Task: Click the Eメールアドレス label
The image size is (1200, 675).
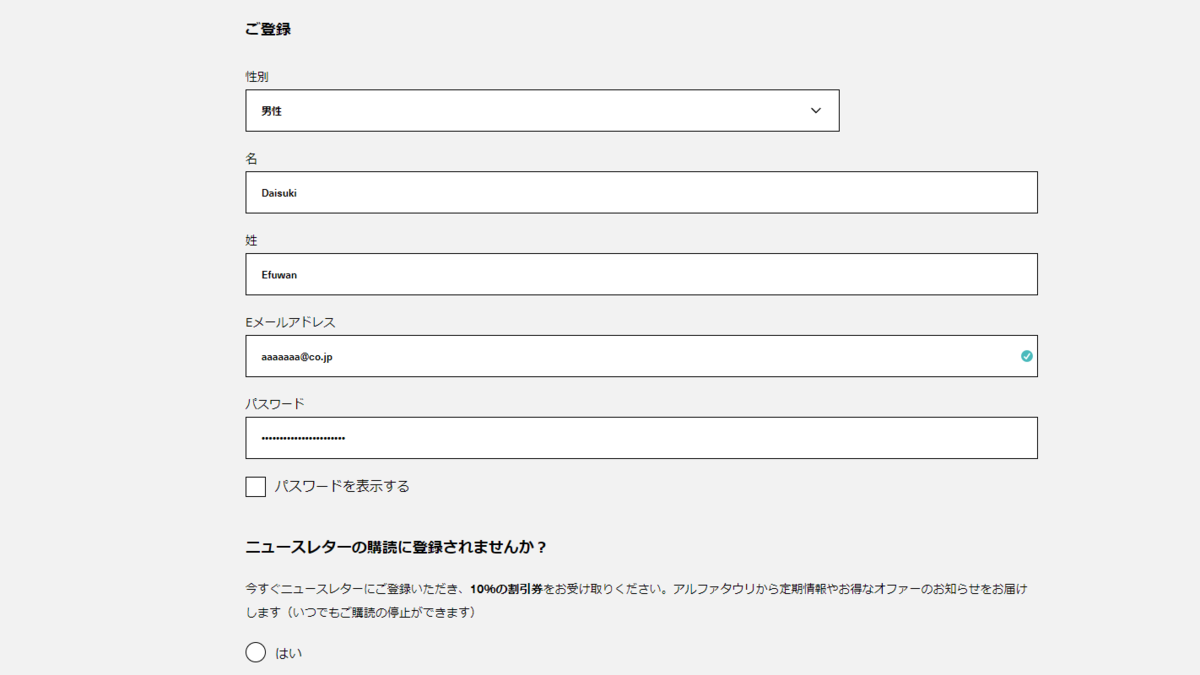Action: [290, 322]
